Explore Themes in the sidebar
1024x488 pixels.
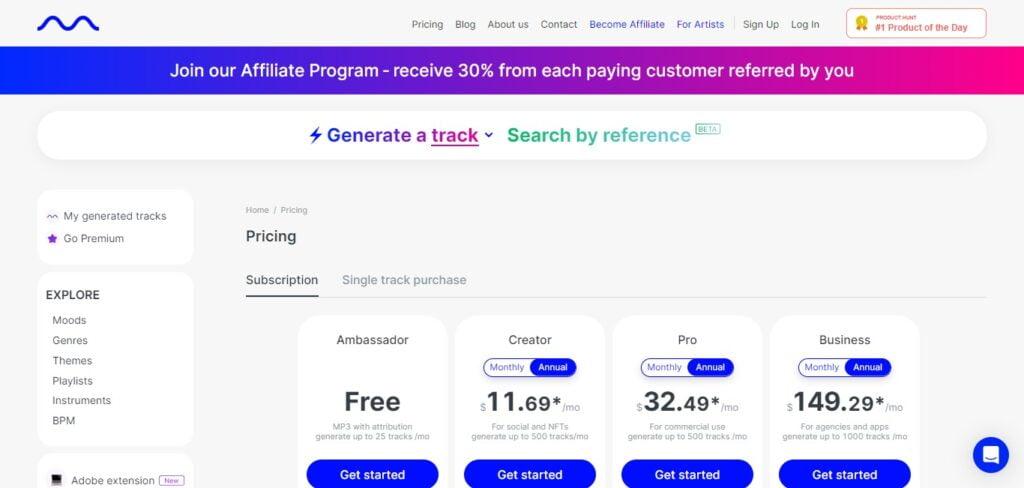[x=72, y=361]
